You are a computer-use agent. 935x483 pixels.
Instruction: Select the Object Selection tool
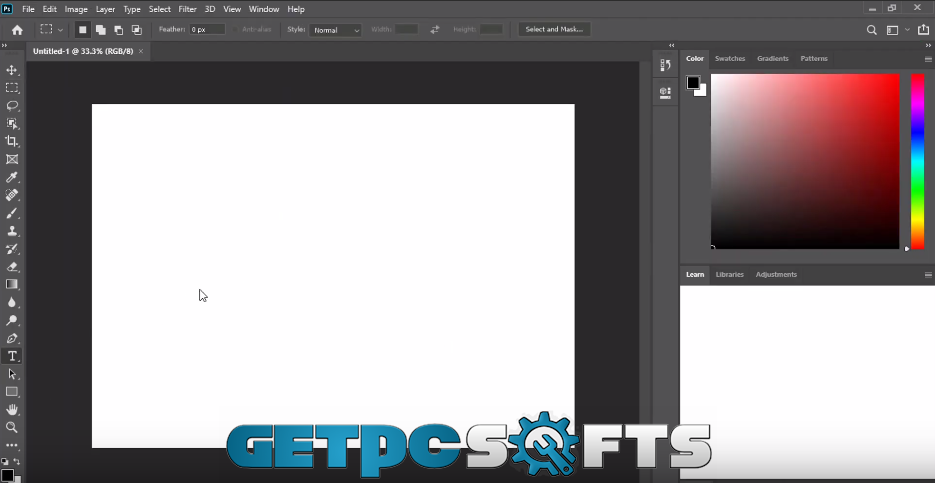pyautogui.click(x=11, y=123)
